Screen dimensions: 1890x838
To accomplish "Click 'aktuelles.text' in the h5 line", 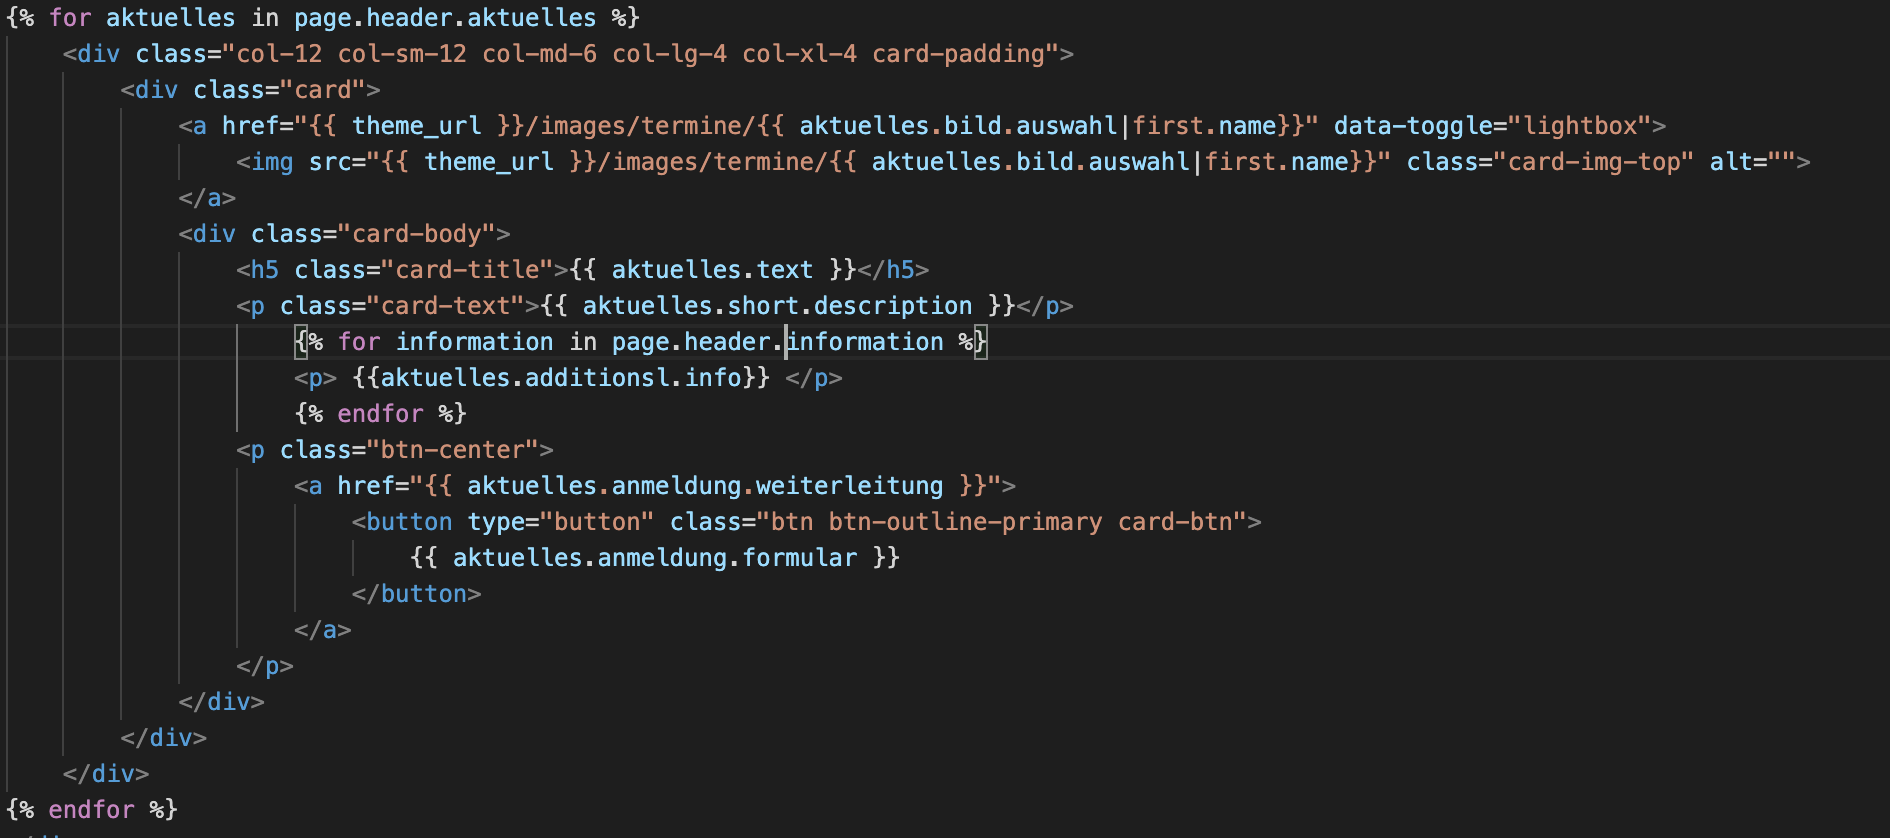I will (x=712, y=270).
